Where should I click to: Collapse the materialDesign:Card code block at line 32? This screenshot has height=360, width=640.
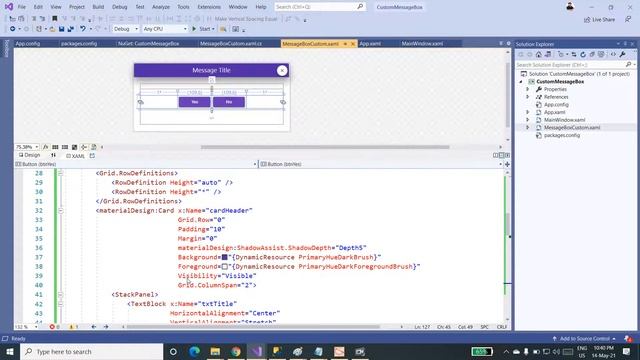pos(60,211)
